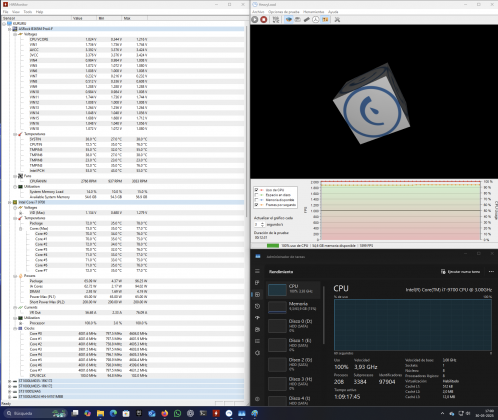Go to Processes page in Task Manager sidebar

pos(257,283)
